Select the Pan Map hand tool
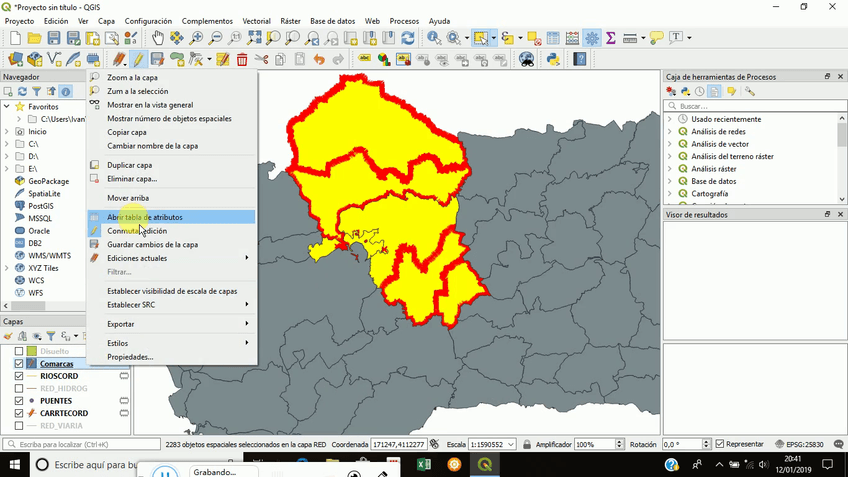 (x=159, y=38)
